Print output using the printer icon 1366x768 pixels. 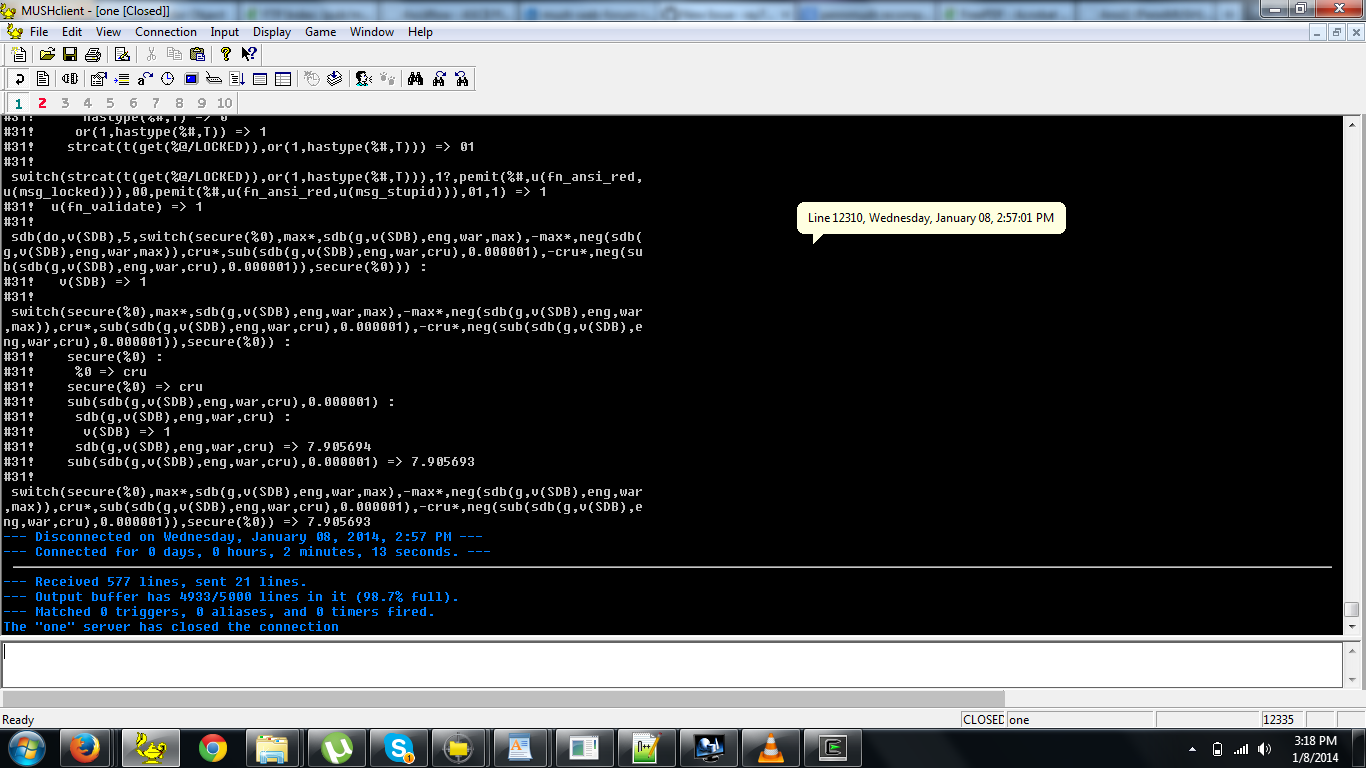[x=93, y=54]
